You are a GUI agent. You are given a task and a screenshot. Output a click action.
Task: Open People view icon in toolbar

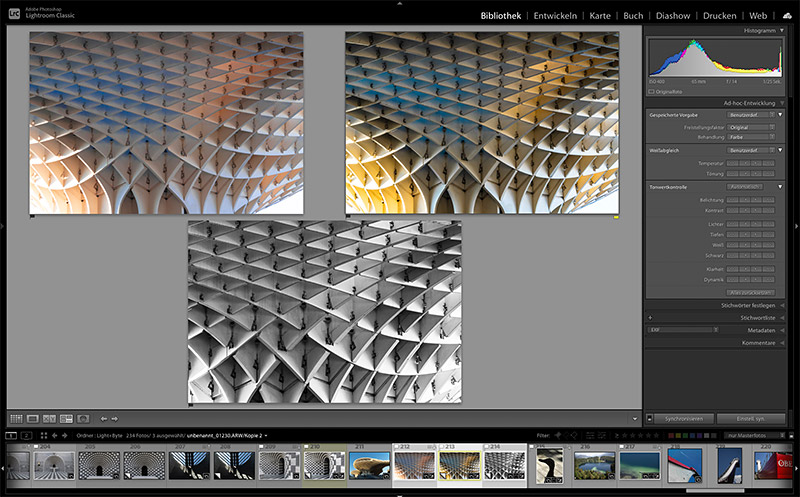click(x=83, y=418)
